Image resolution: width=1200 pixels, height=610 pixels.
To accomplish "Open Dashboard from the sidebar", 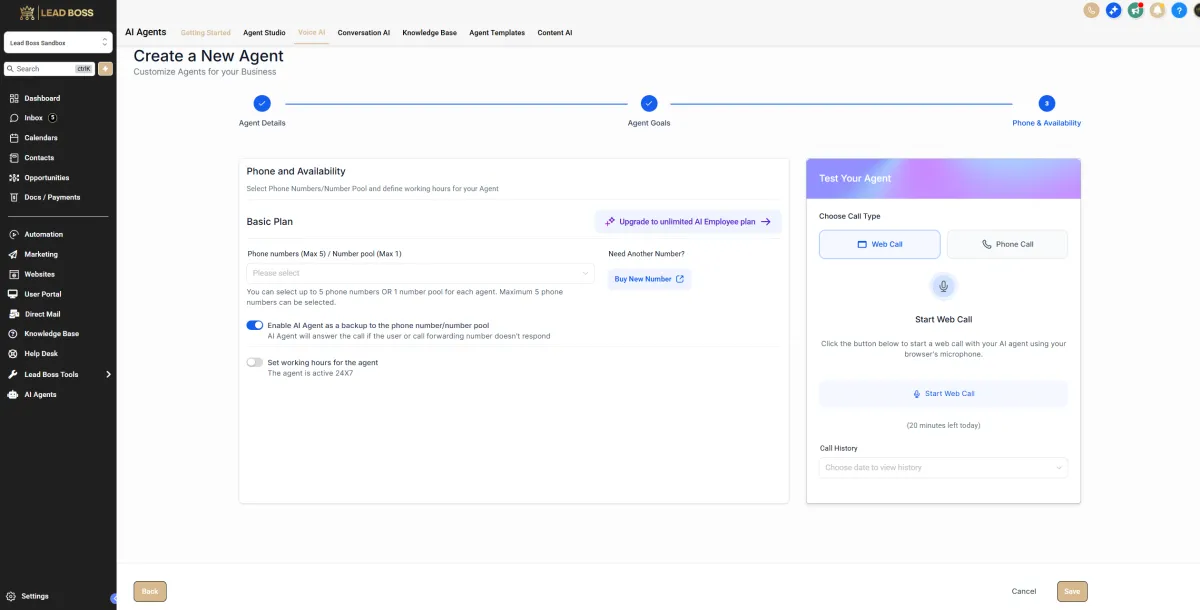I will 42,98.
